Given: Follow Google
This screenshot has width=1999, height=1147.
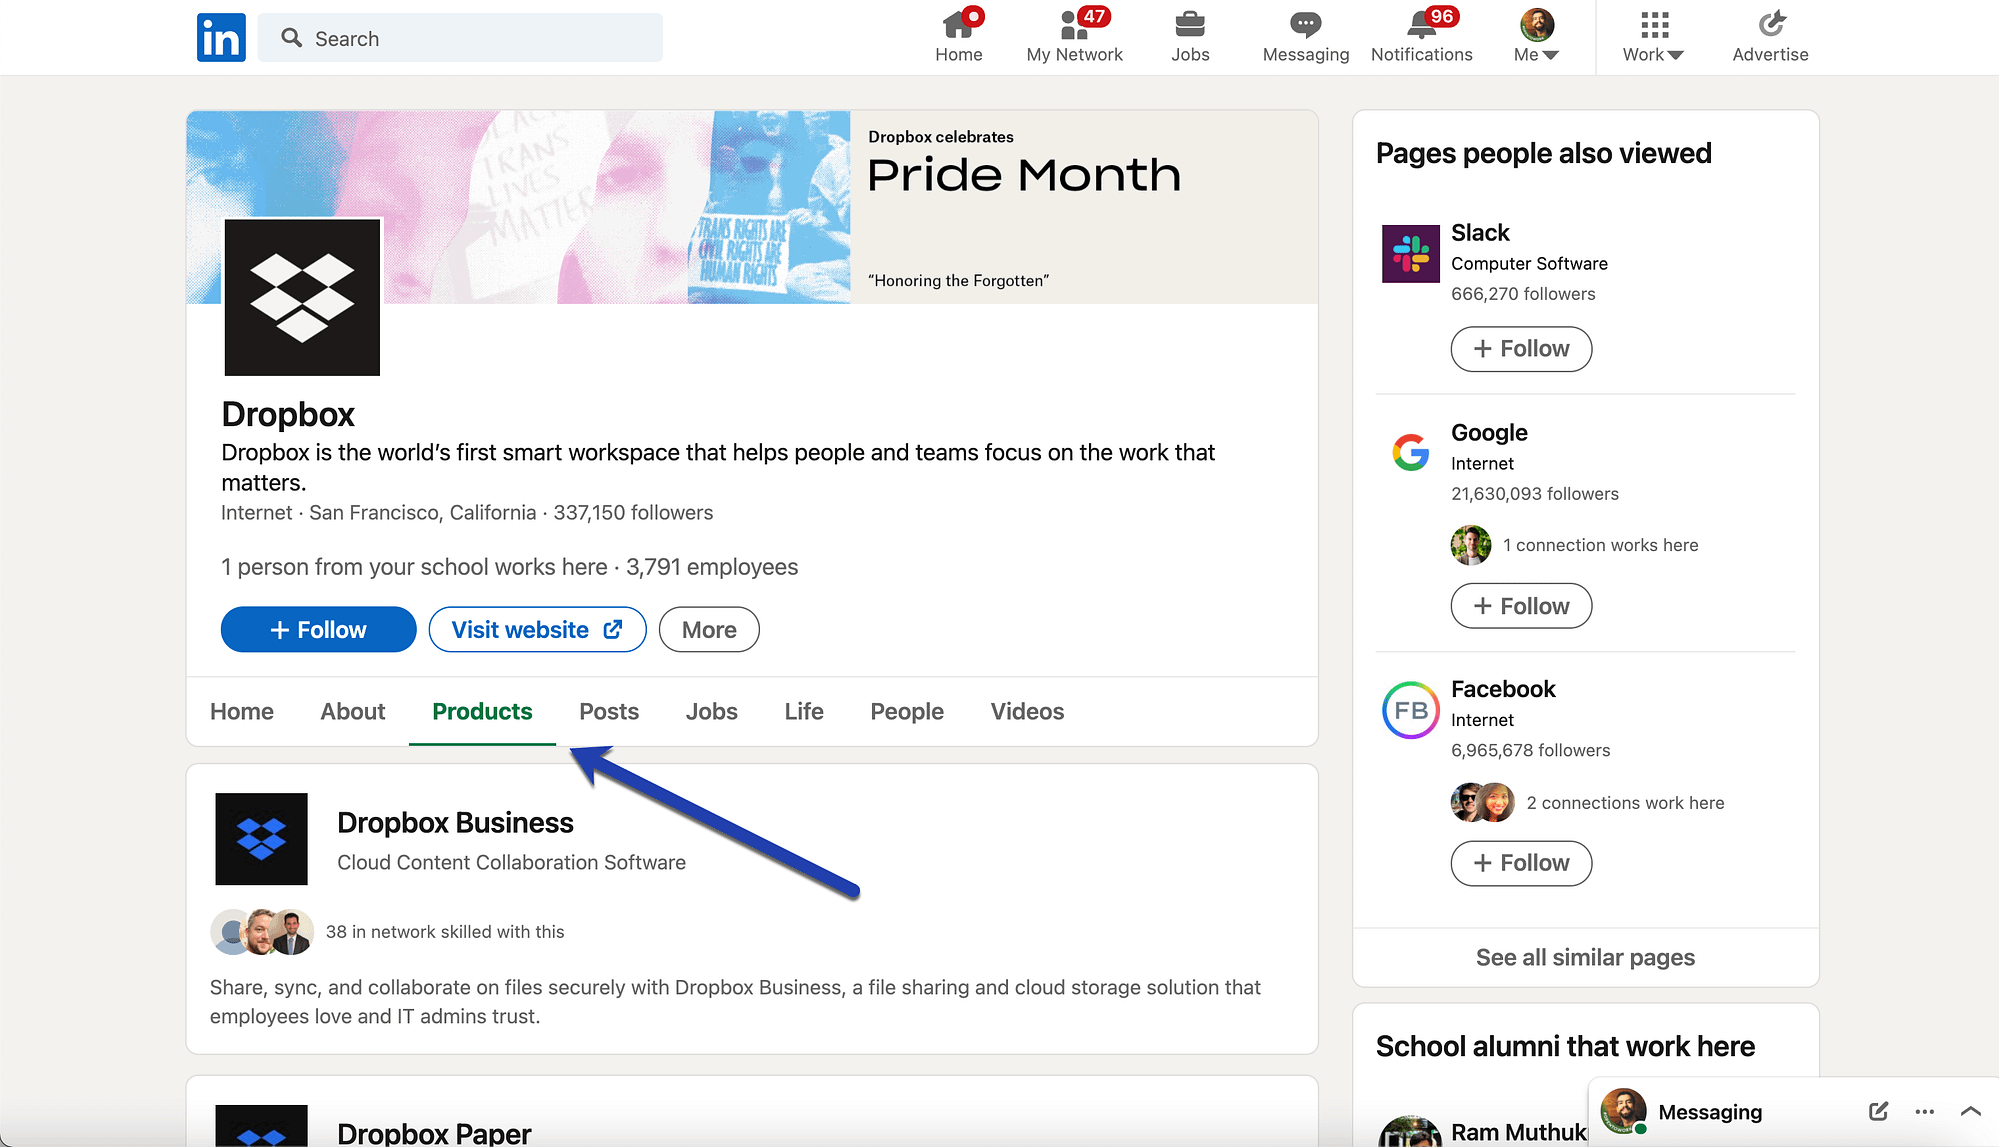Looking at the screenshot, I should [1521, 606].
